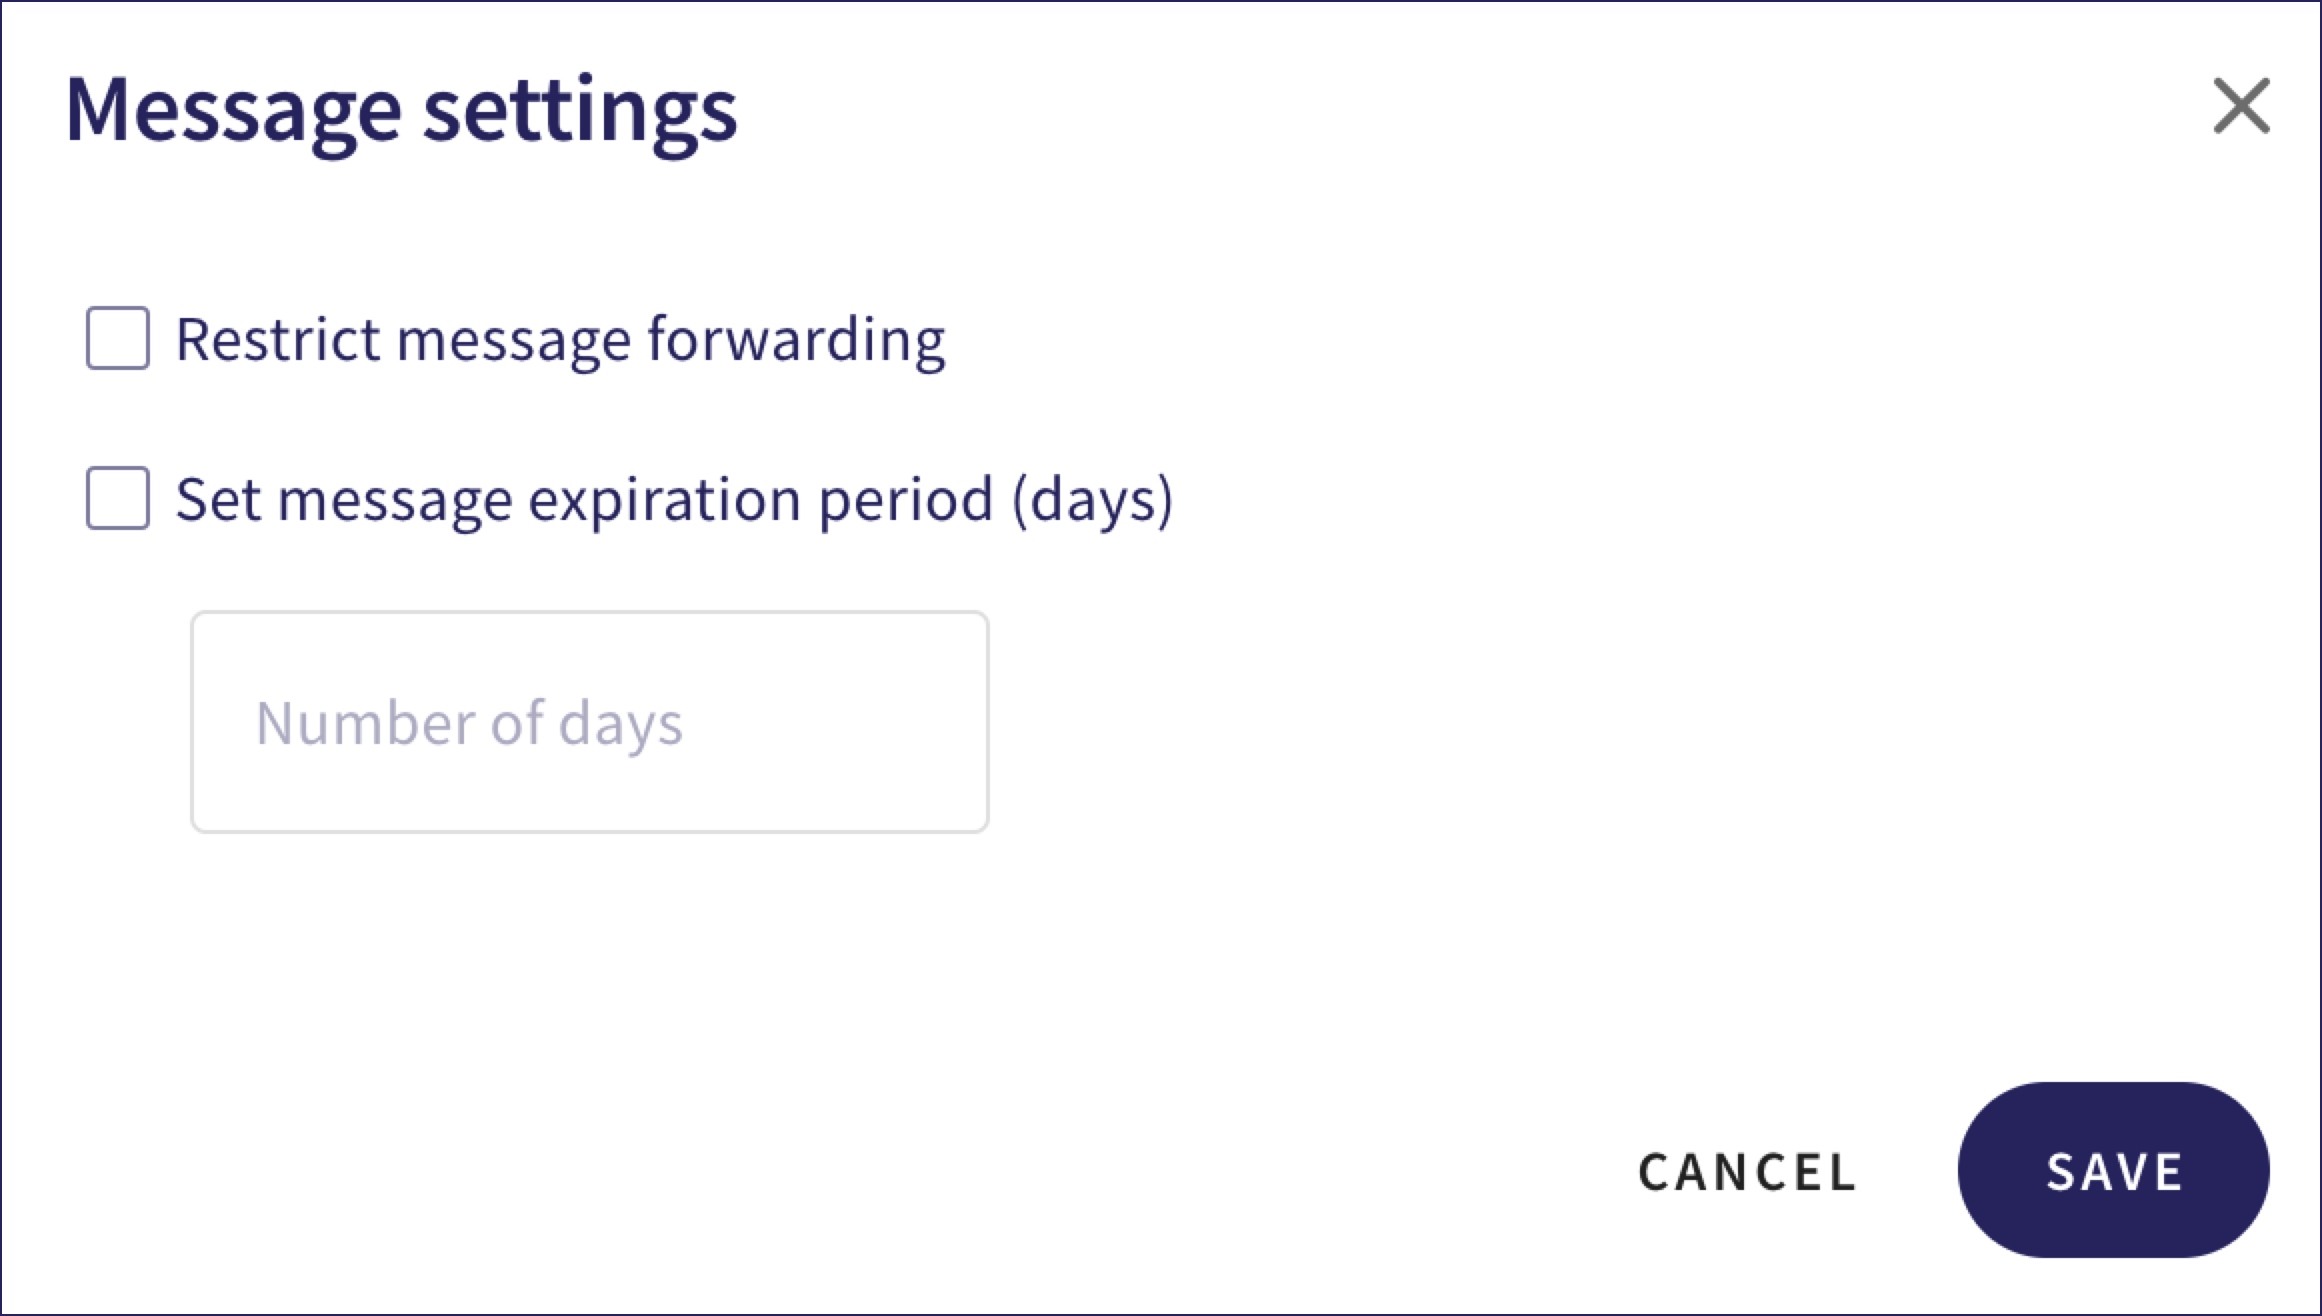
Task: Toggle the forwarding restriction box
Action: (x=118, y=338)
